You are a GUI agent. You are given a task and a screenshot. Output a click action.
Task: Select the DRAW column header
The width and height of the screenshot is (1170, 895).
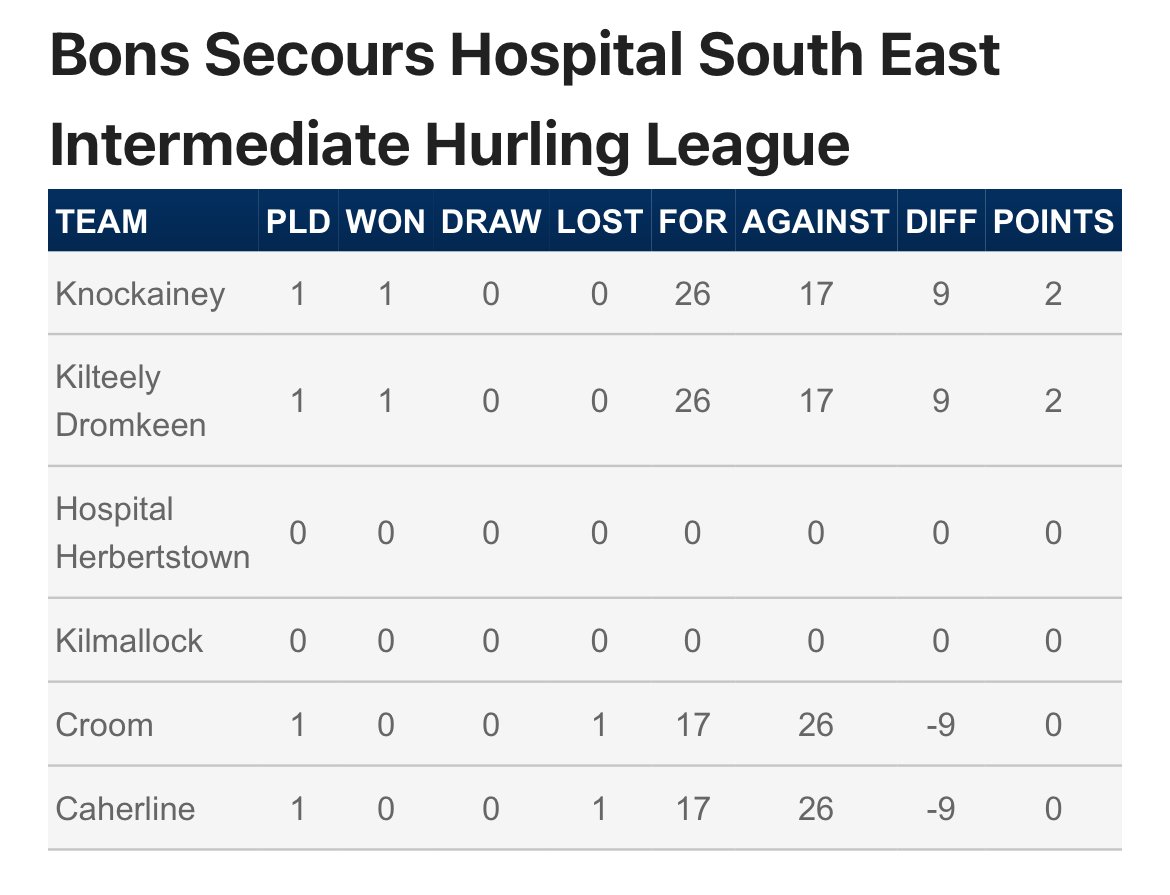[490, 222]
